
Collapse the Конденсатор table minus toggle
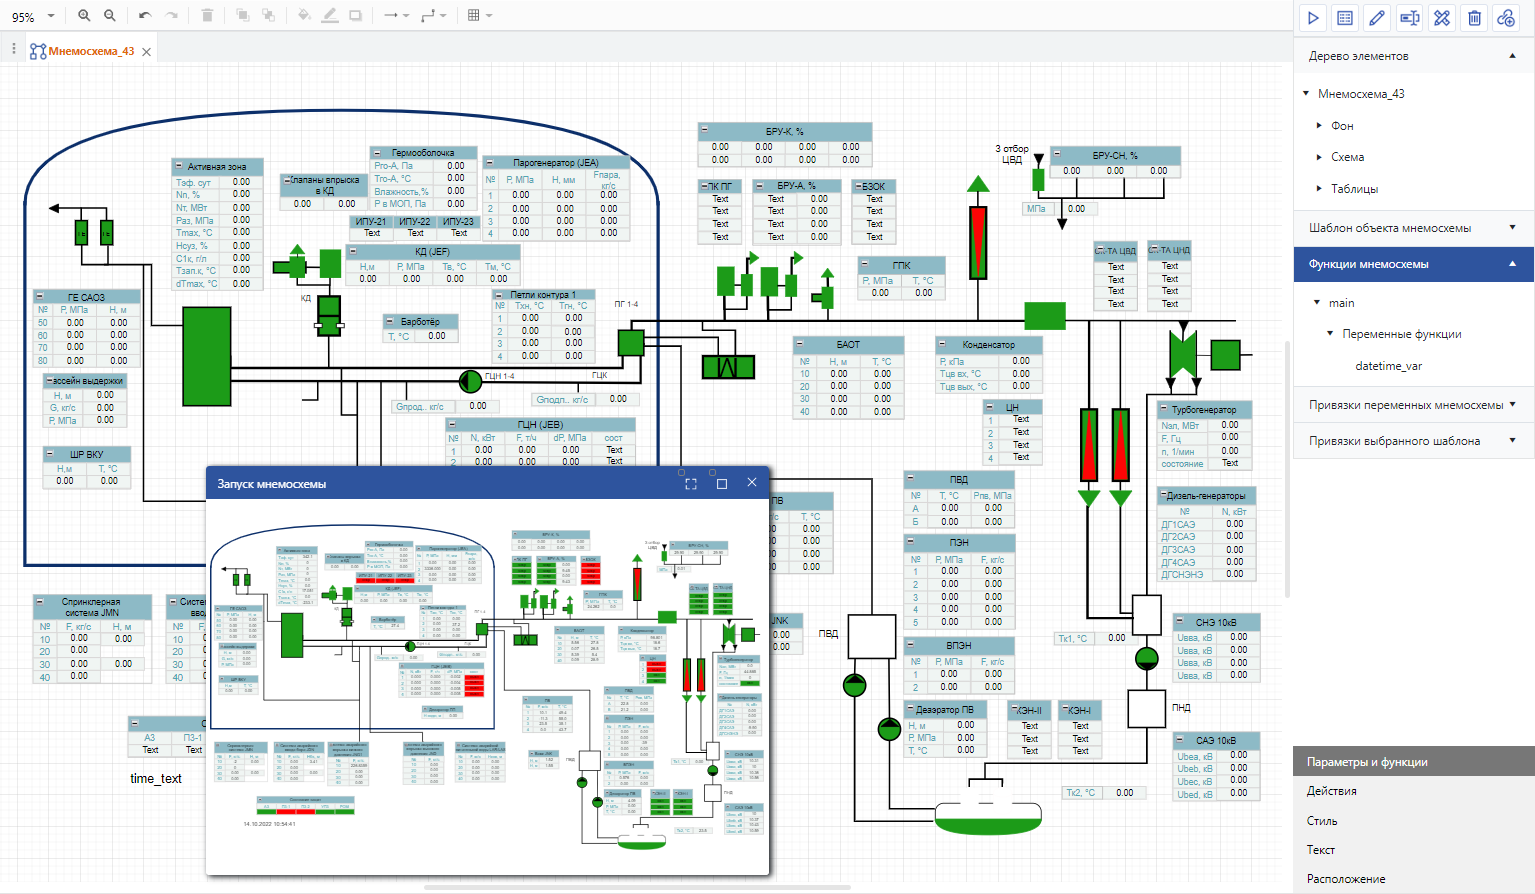(x=942, y=344)
